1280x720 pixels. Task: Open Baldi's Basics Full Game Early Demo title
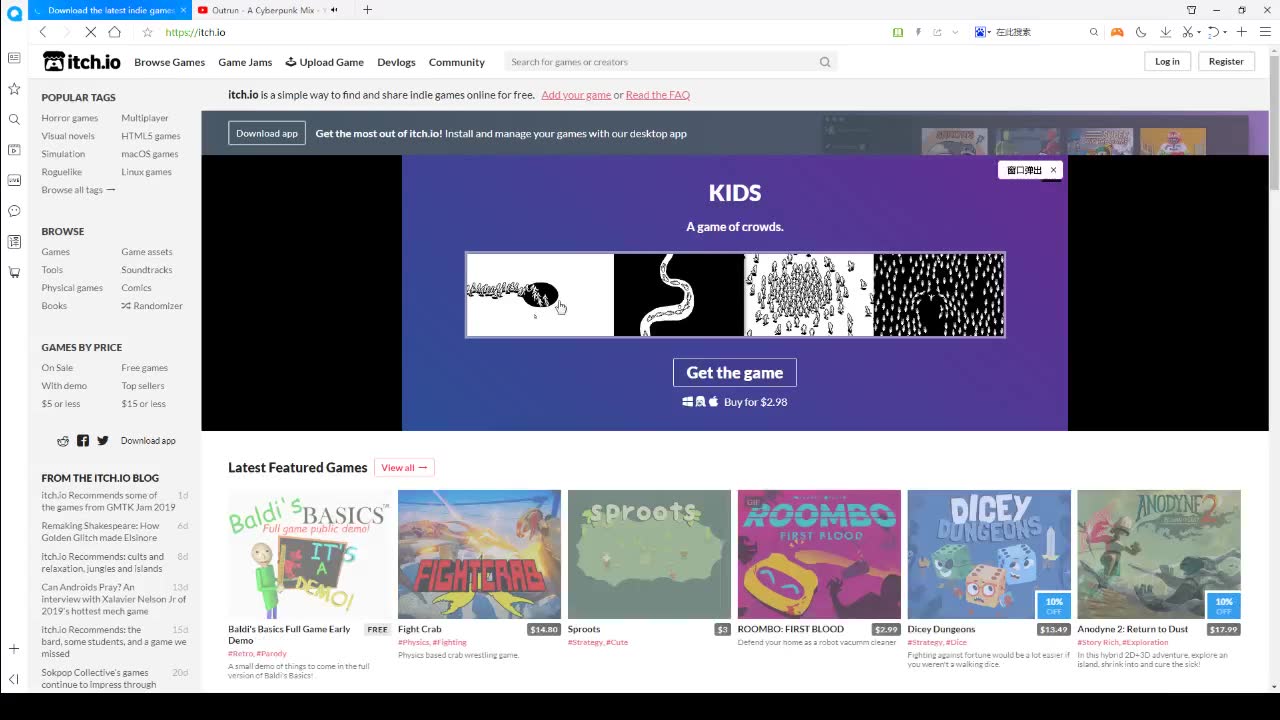click(x=289, y=634)
